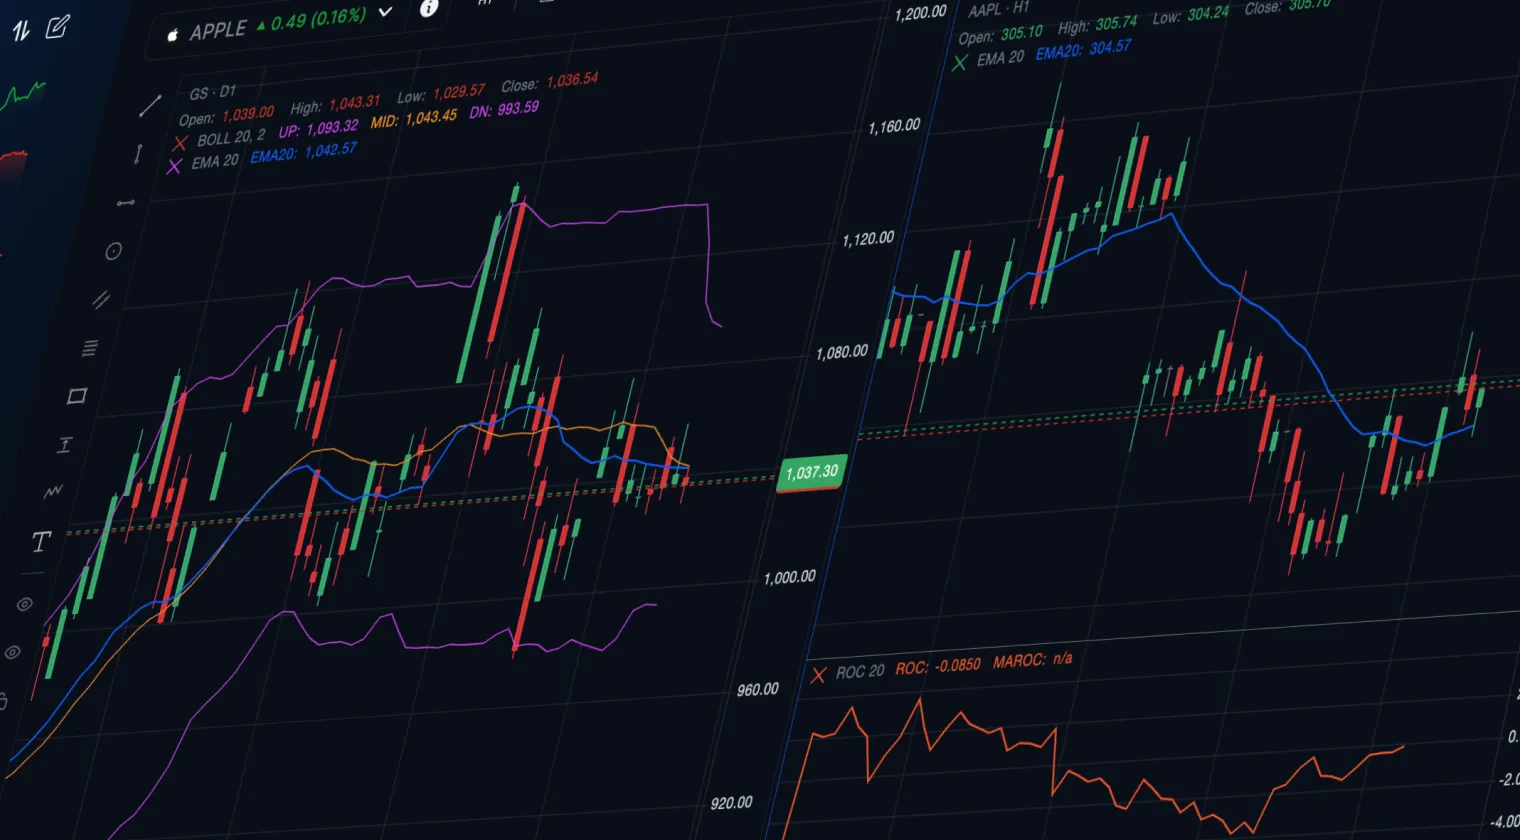The image size is (1520, 840).
Task: Click the 1,200.00 price axis label
Action: tap(920, 13)
